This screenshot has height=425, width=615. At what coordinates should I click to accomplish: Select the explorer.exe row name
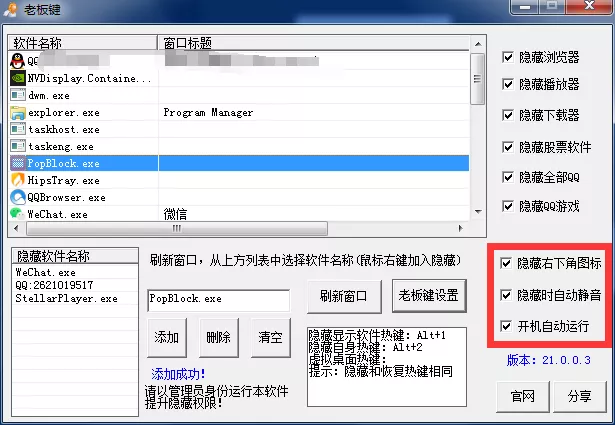[x=64, y=113]
